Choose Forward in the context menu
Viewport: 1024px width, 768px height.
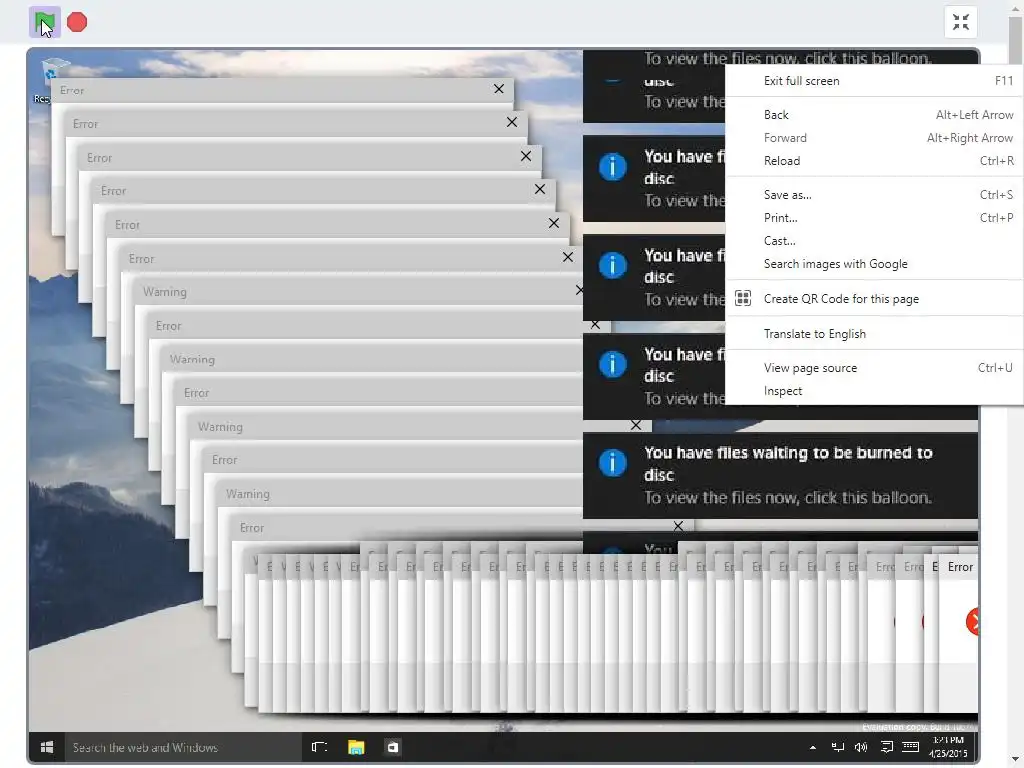pos(874,138)
